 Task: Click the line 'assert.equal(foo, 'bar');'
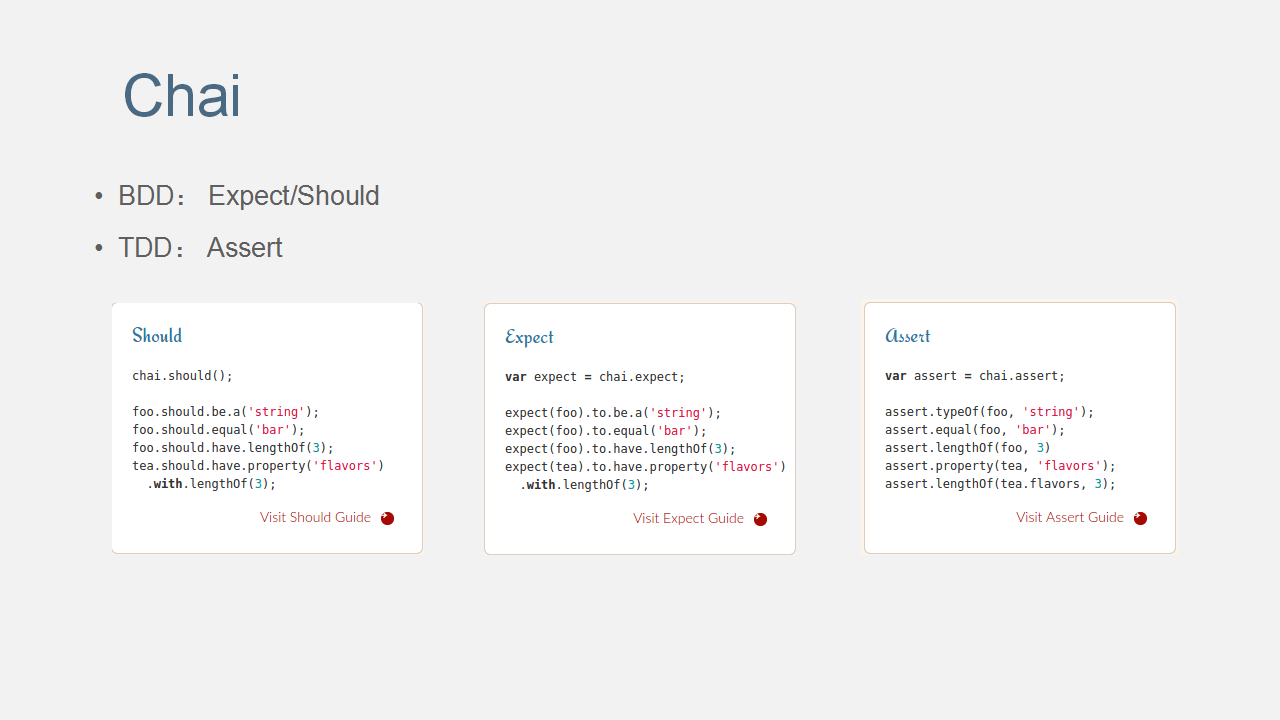tap(975, 430)
